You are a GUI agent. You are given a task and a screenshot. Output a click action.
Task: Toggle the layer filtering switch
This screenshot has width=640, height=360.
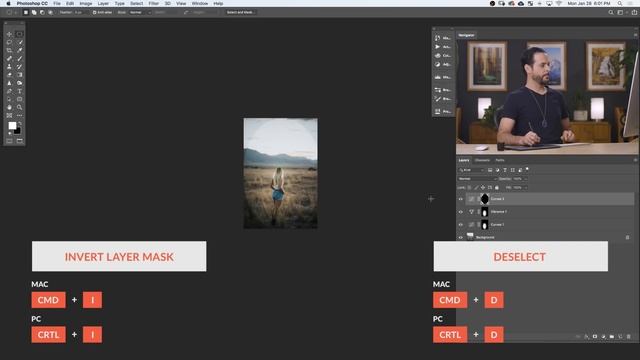pos(527,169)
